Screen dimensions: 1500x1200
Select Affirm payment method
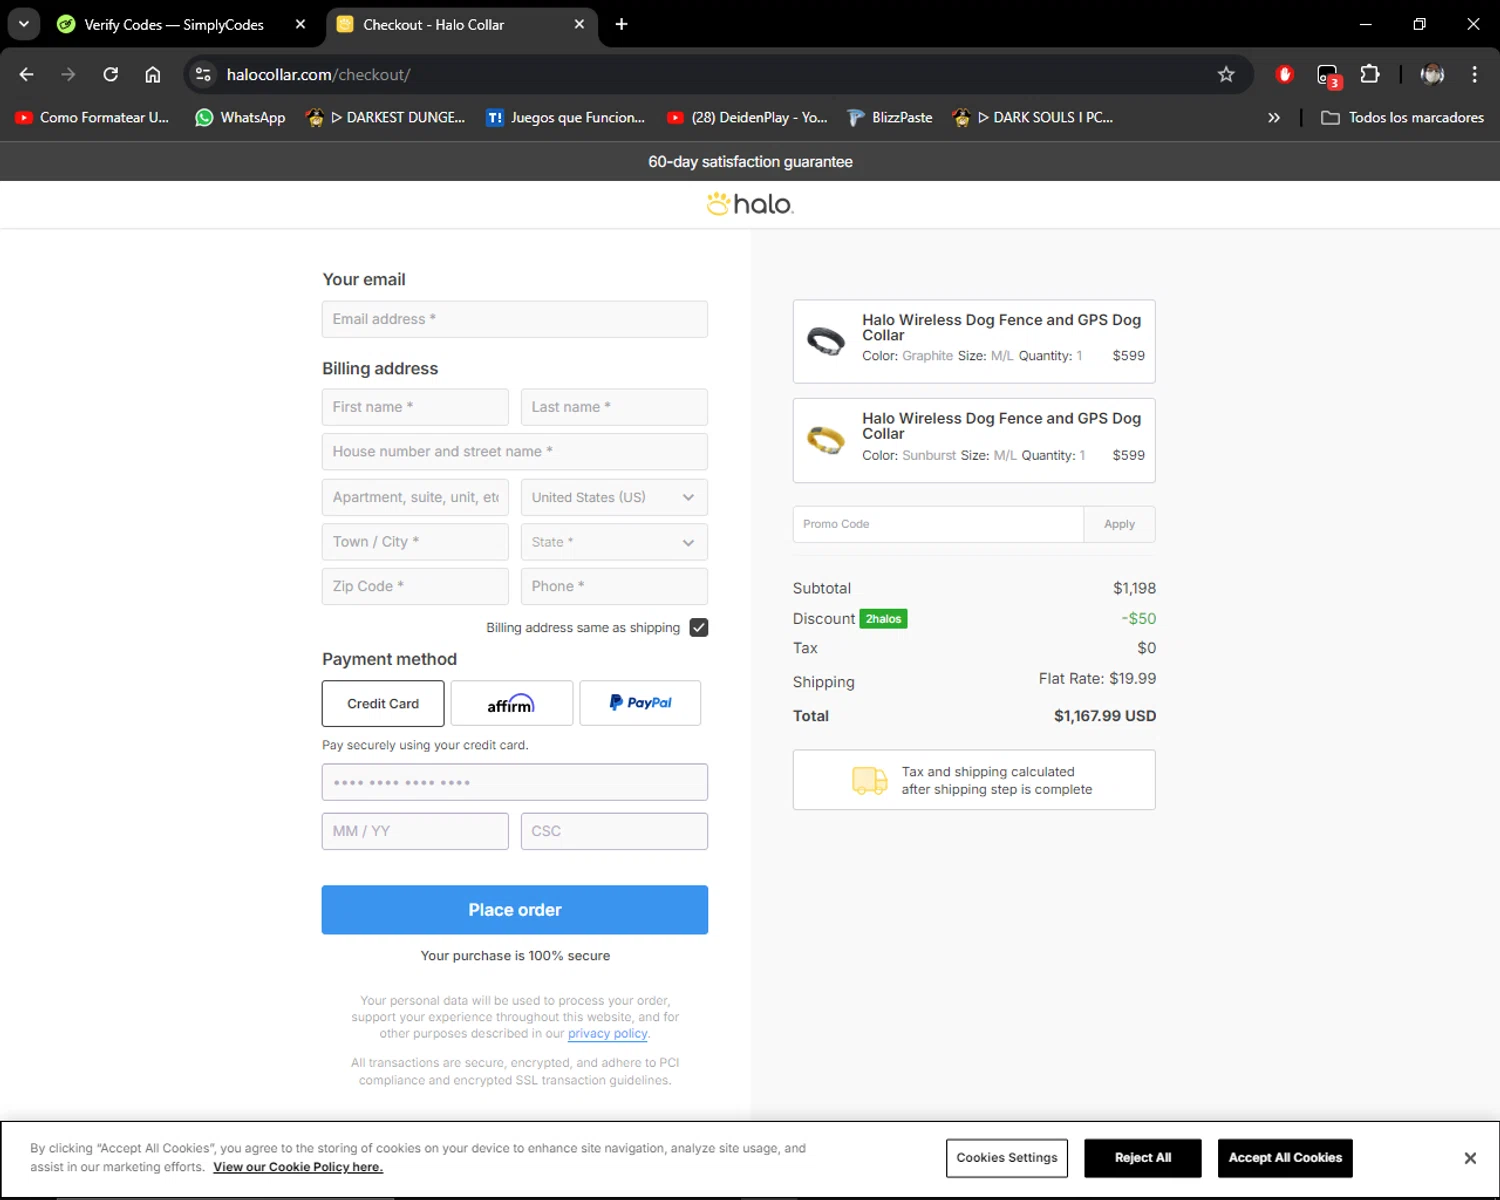[x=512, y=704]
